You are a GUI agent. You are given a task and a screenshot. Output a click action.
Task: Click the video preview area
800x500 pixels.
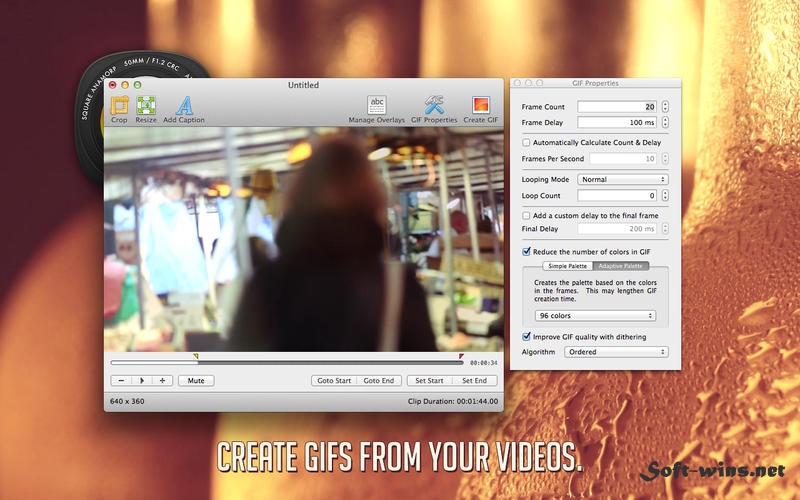click(x=304, y=239)
